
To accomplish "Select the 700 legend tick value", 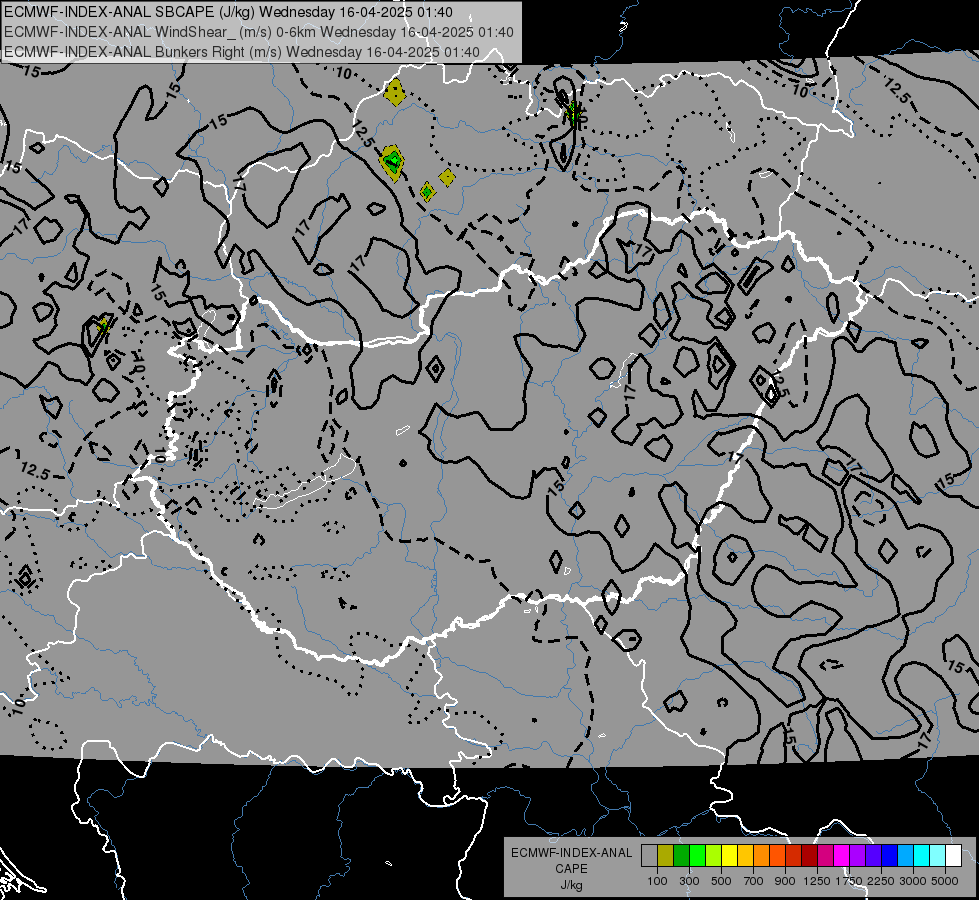I will (754, 881).
